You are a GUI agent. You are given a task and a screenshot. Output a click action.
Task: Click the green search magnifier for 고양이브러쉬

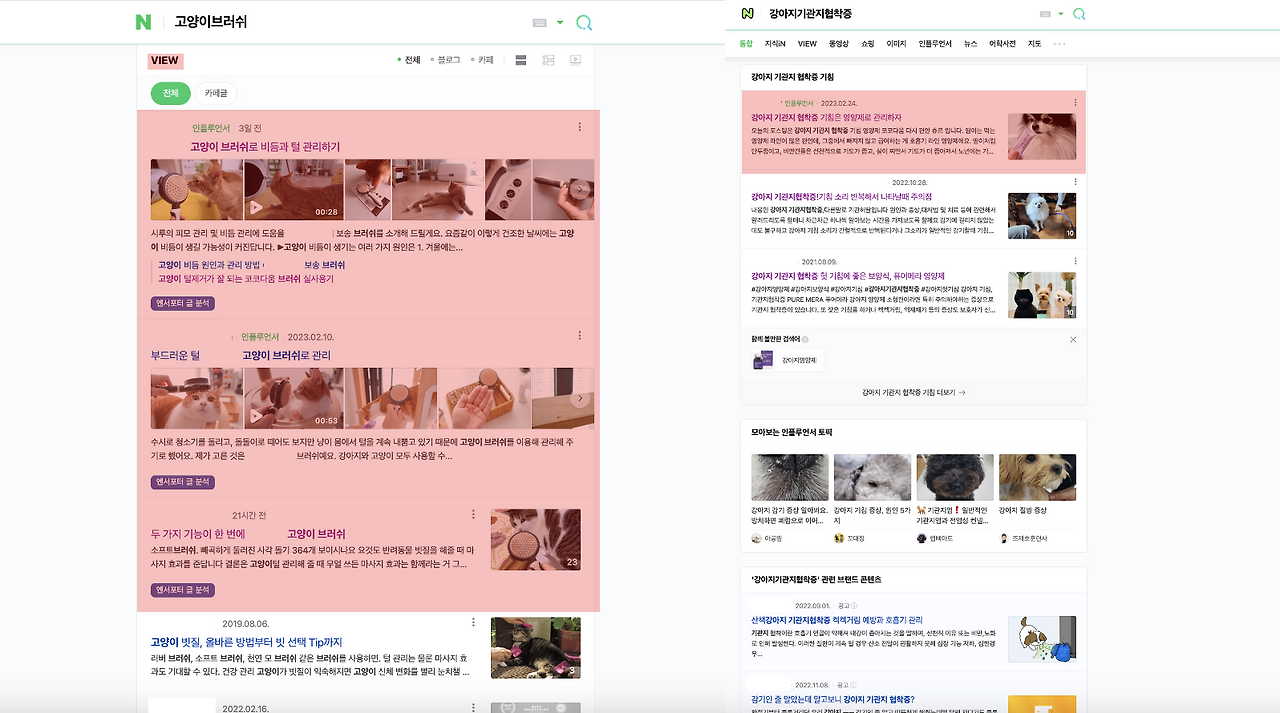tap(583, 21)
